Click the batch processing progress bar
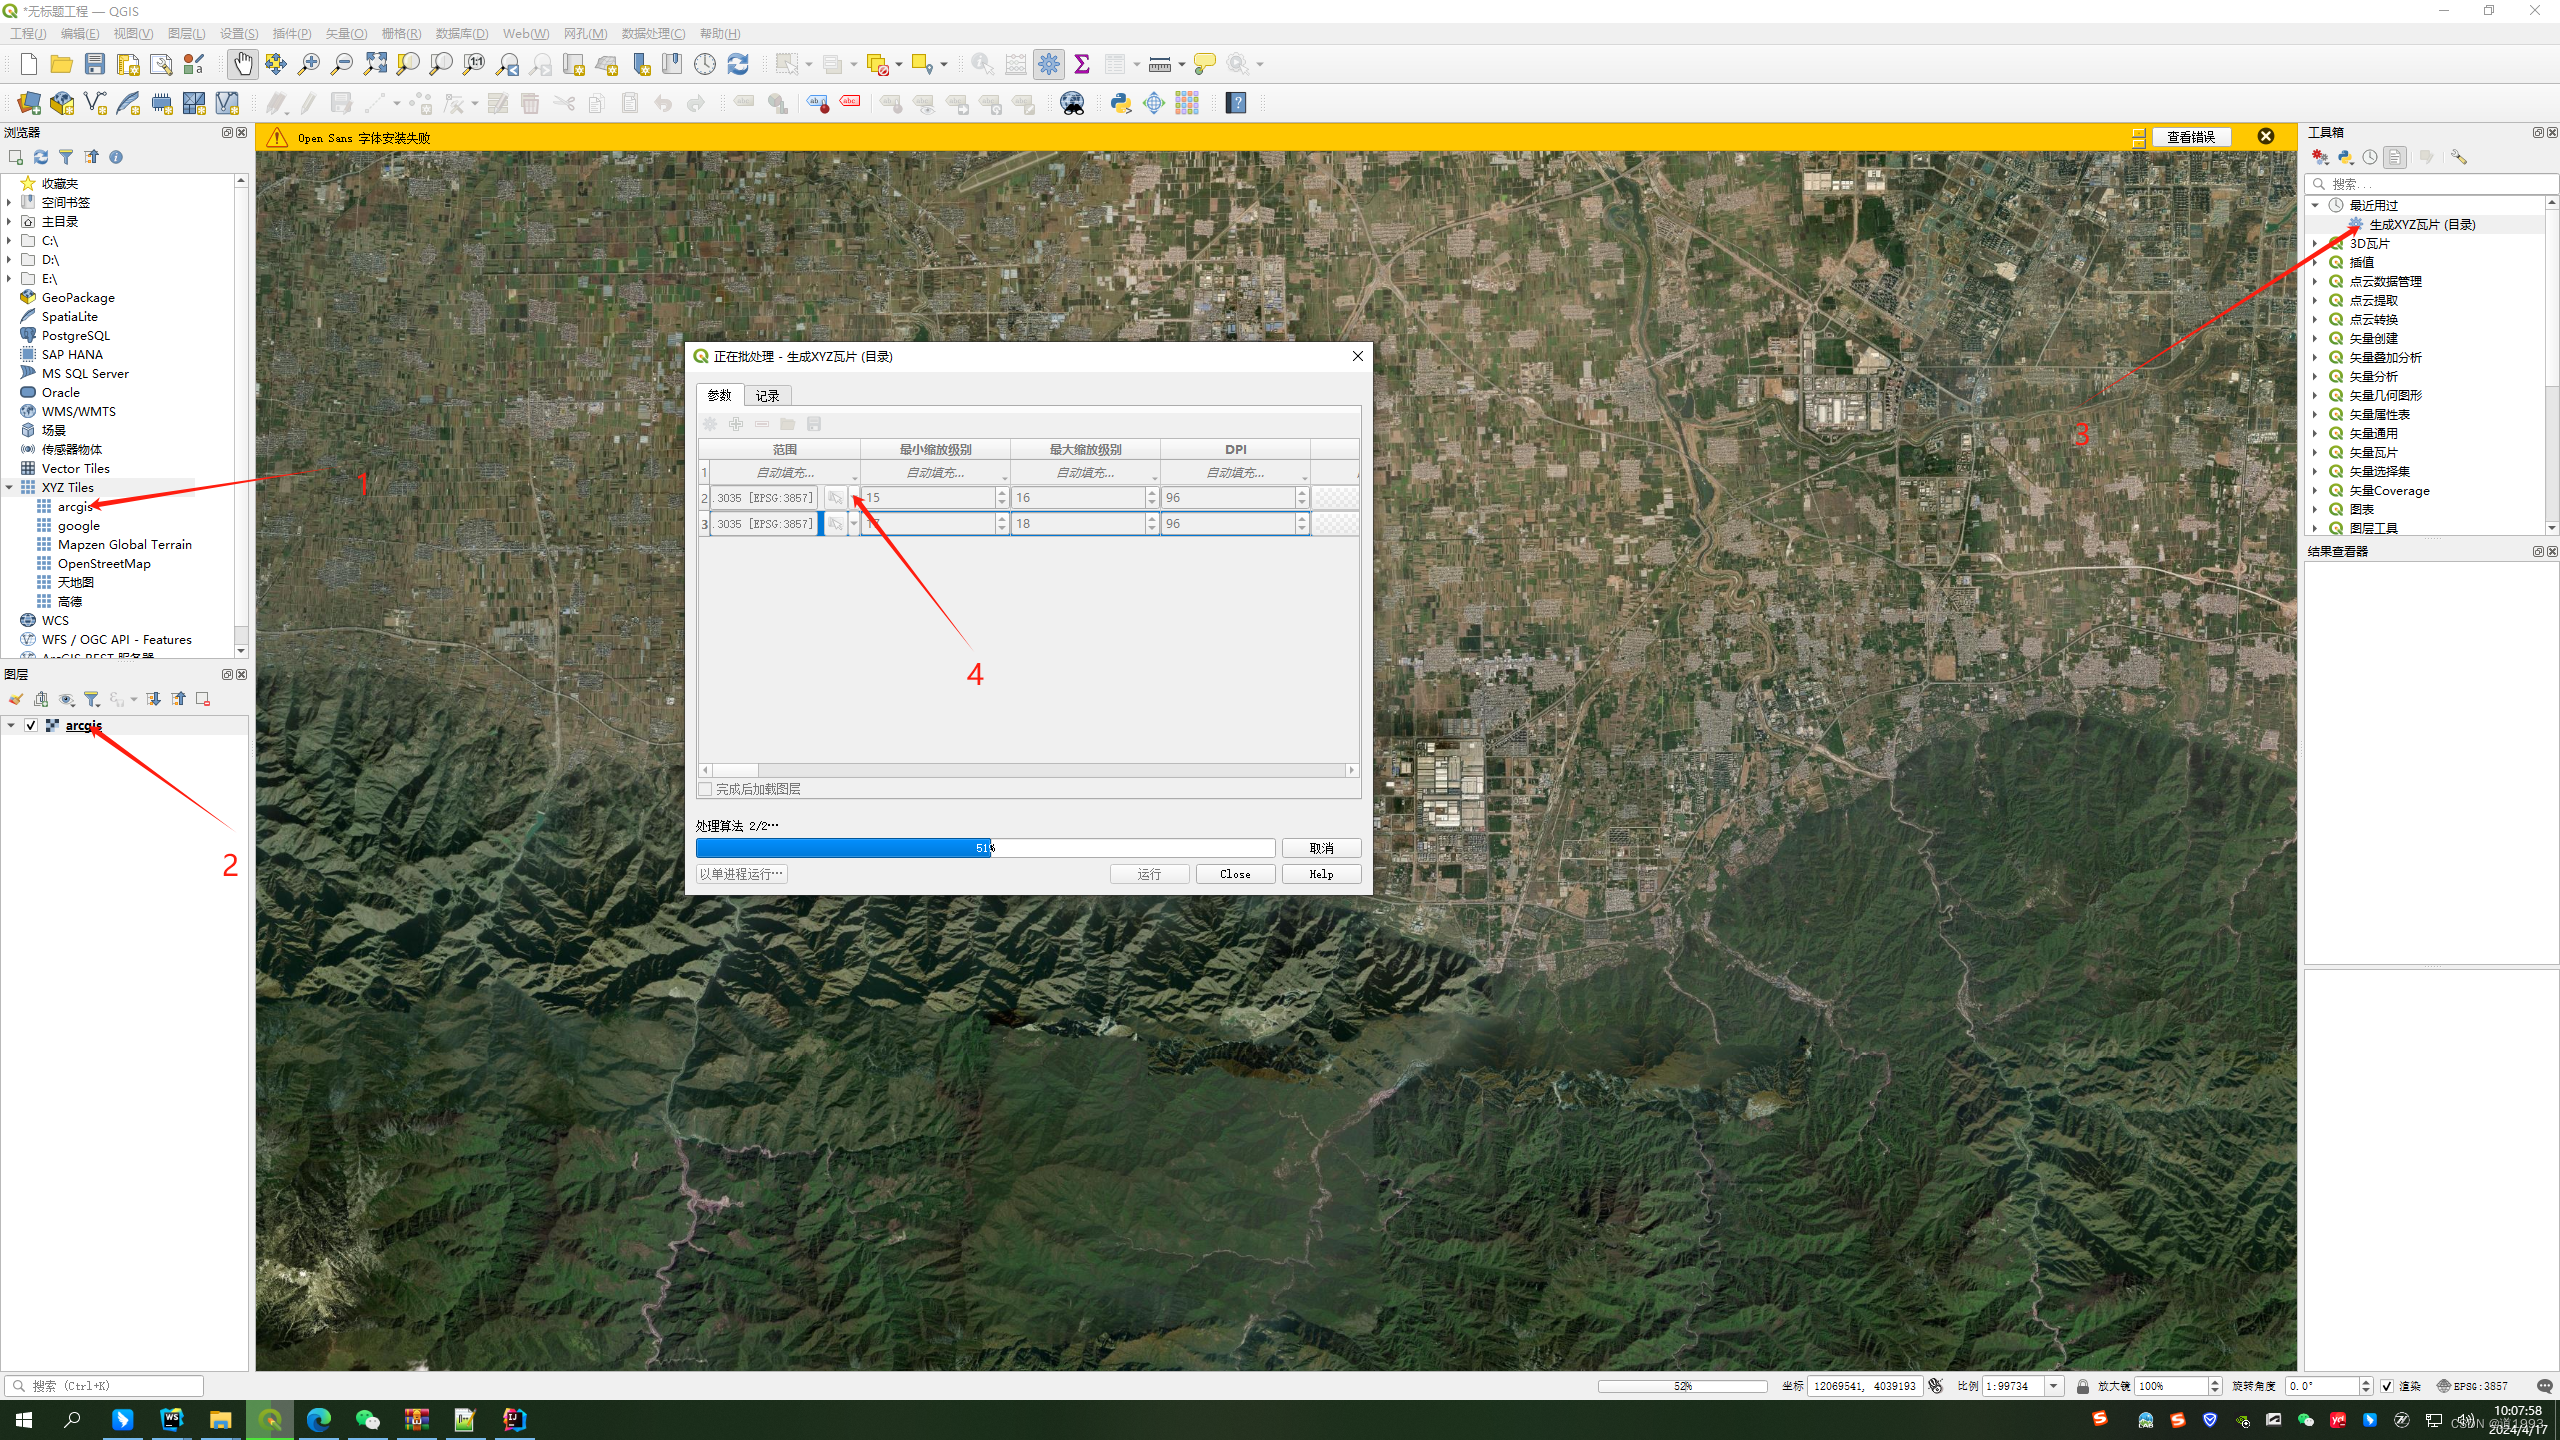 tap(985, 848)
